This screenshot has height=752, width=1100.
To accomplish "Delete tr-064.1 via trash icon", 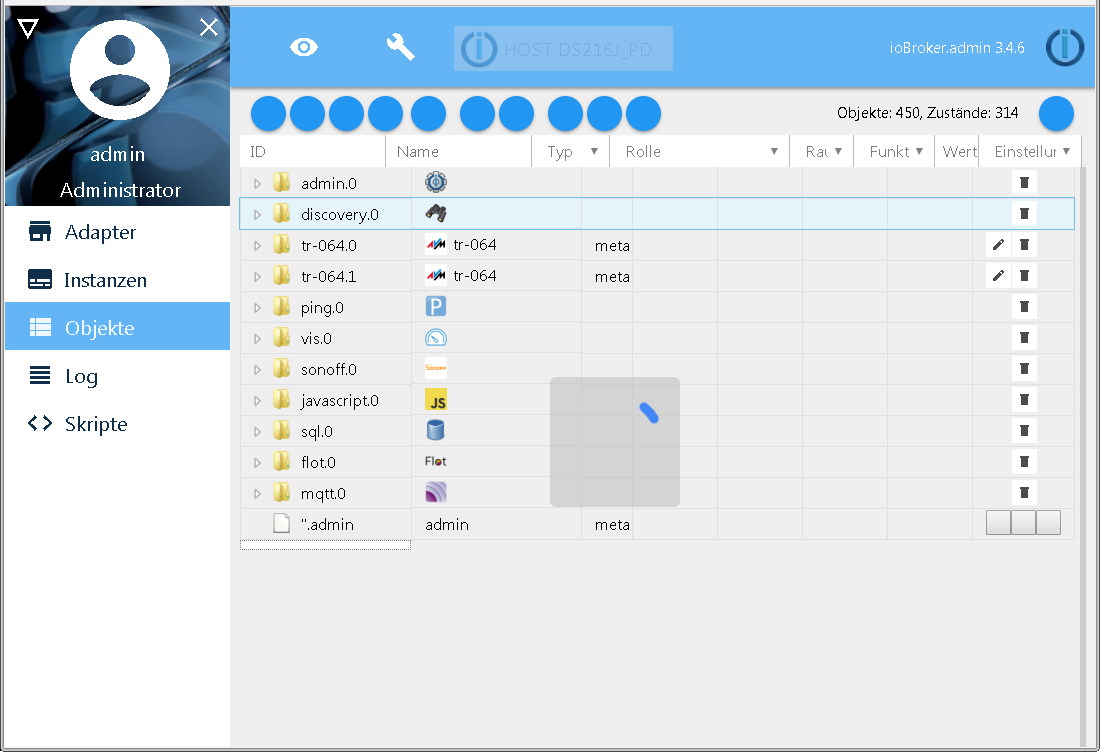I will tap(1024, 275).
